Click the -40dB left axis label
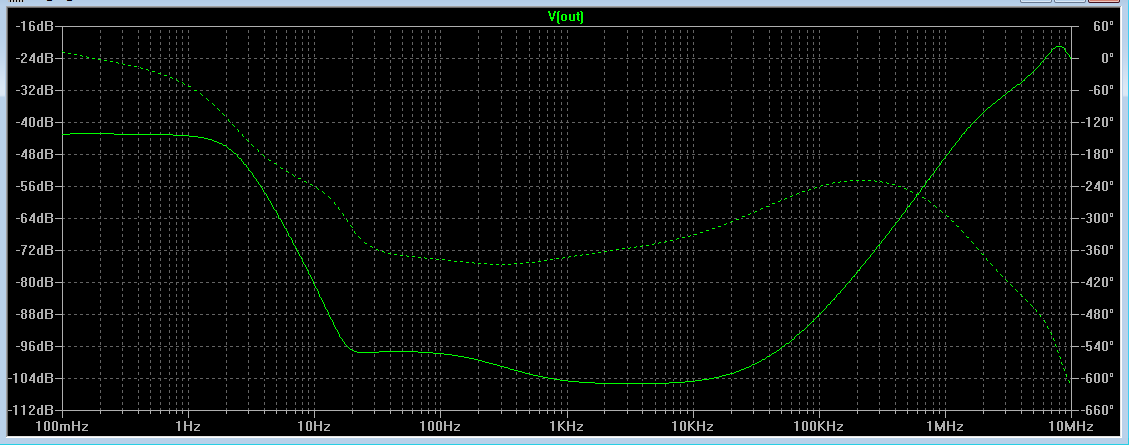Image resolution: width=1129 pixels, height=445 pixels. click(x=37, y=122)
